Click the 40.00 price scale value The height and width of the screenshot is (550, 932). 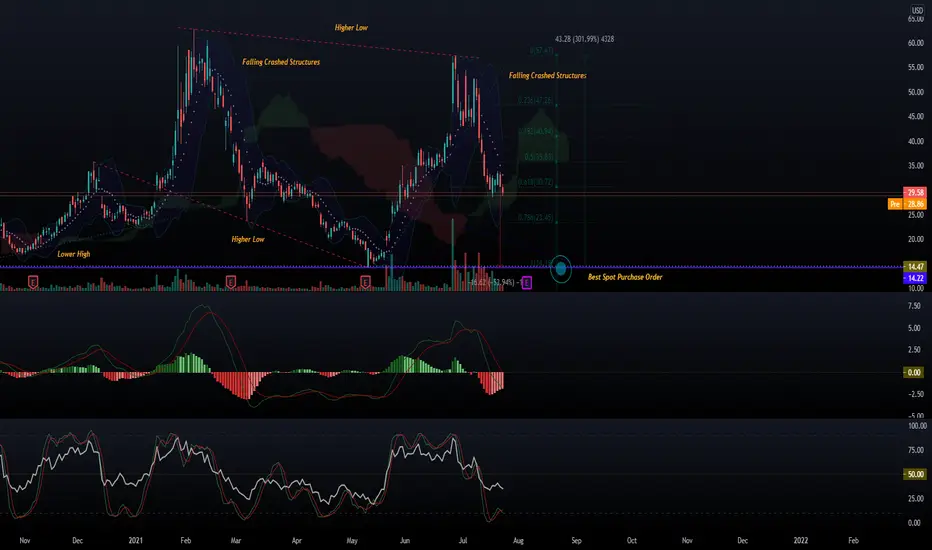pyautogui.click(x=915, y=142)
